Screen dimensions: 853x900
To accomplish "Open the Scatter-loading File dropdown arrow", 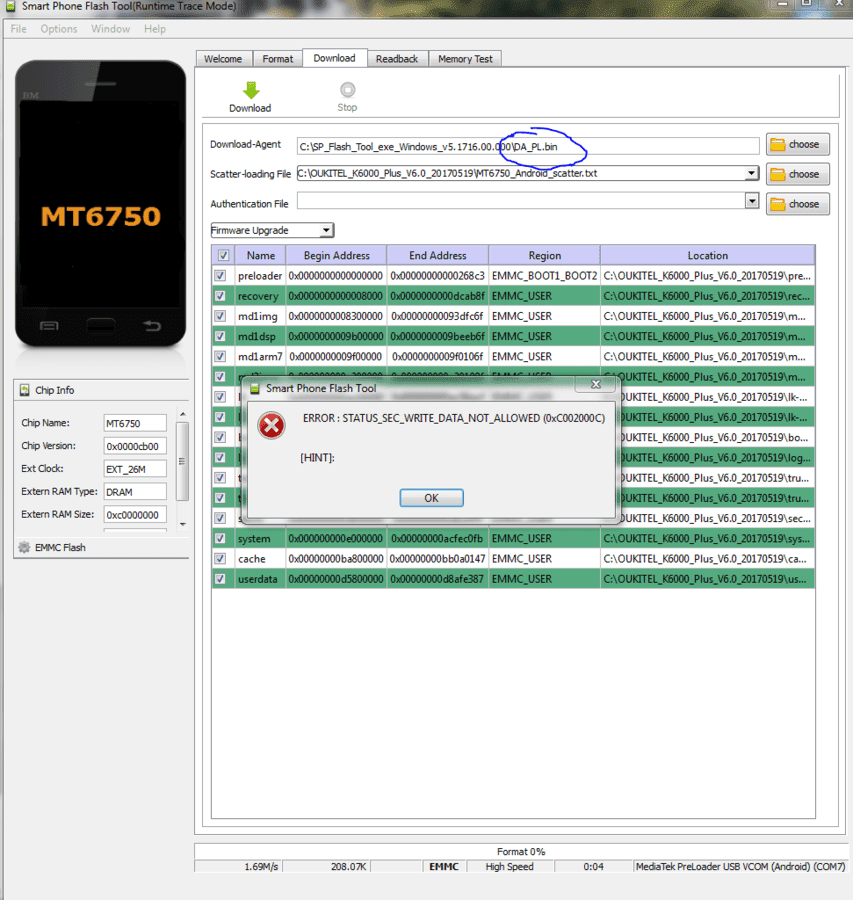I will (751, 173).
